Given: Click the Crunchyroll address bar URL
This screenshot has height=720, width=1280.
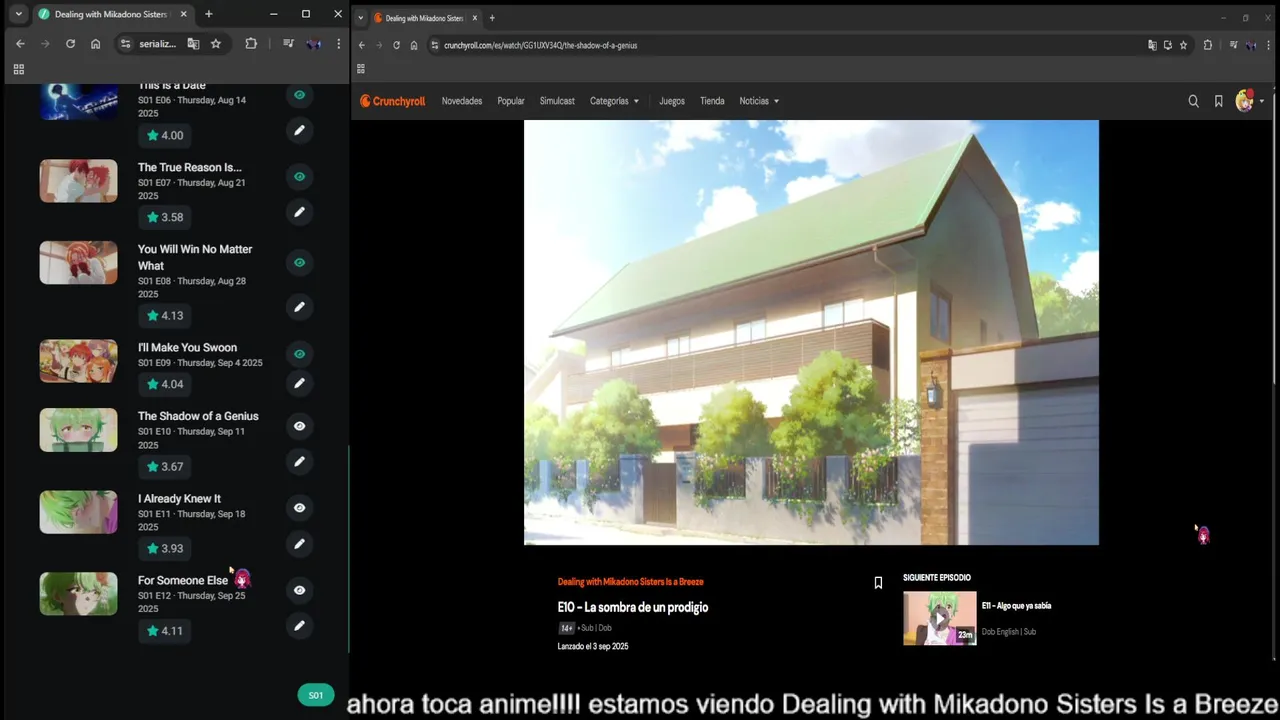Looking at the screenshot, I should click(540, 45).
